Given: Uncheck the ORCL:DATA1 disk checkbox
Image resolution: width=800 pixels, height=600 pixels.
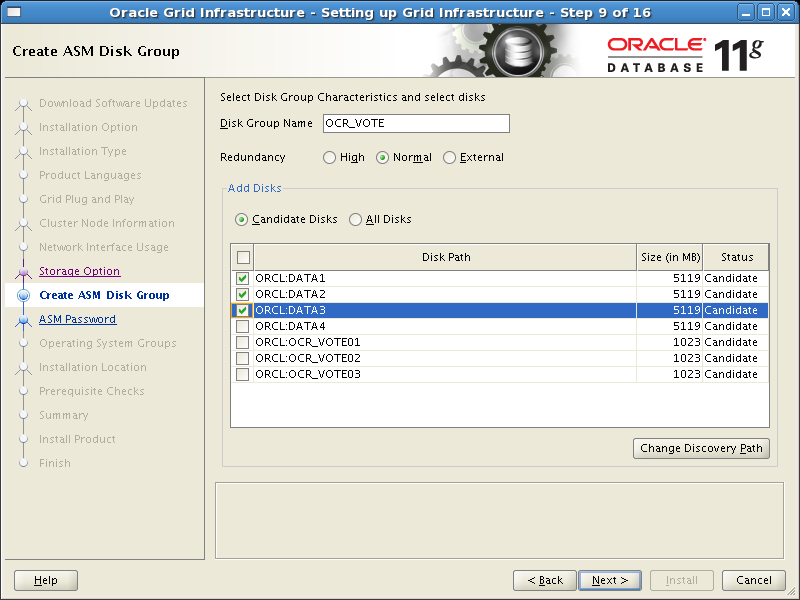Looking at the screenshot, I should point(242,279).
